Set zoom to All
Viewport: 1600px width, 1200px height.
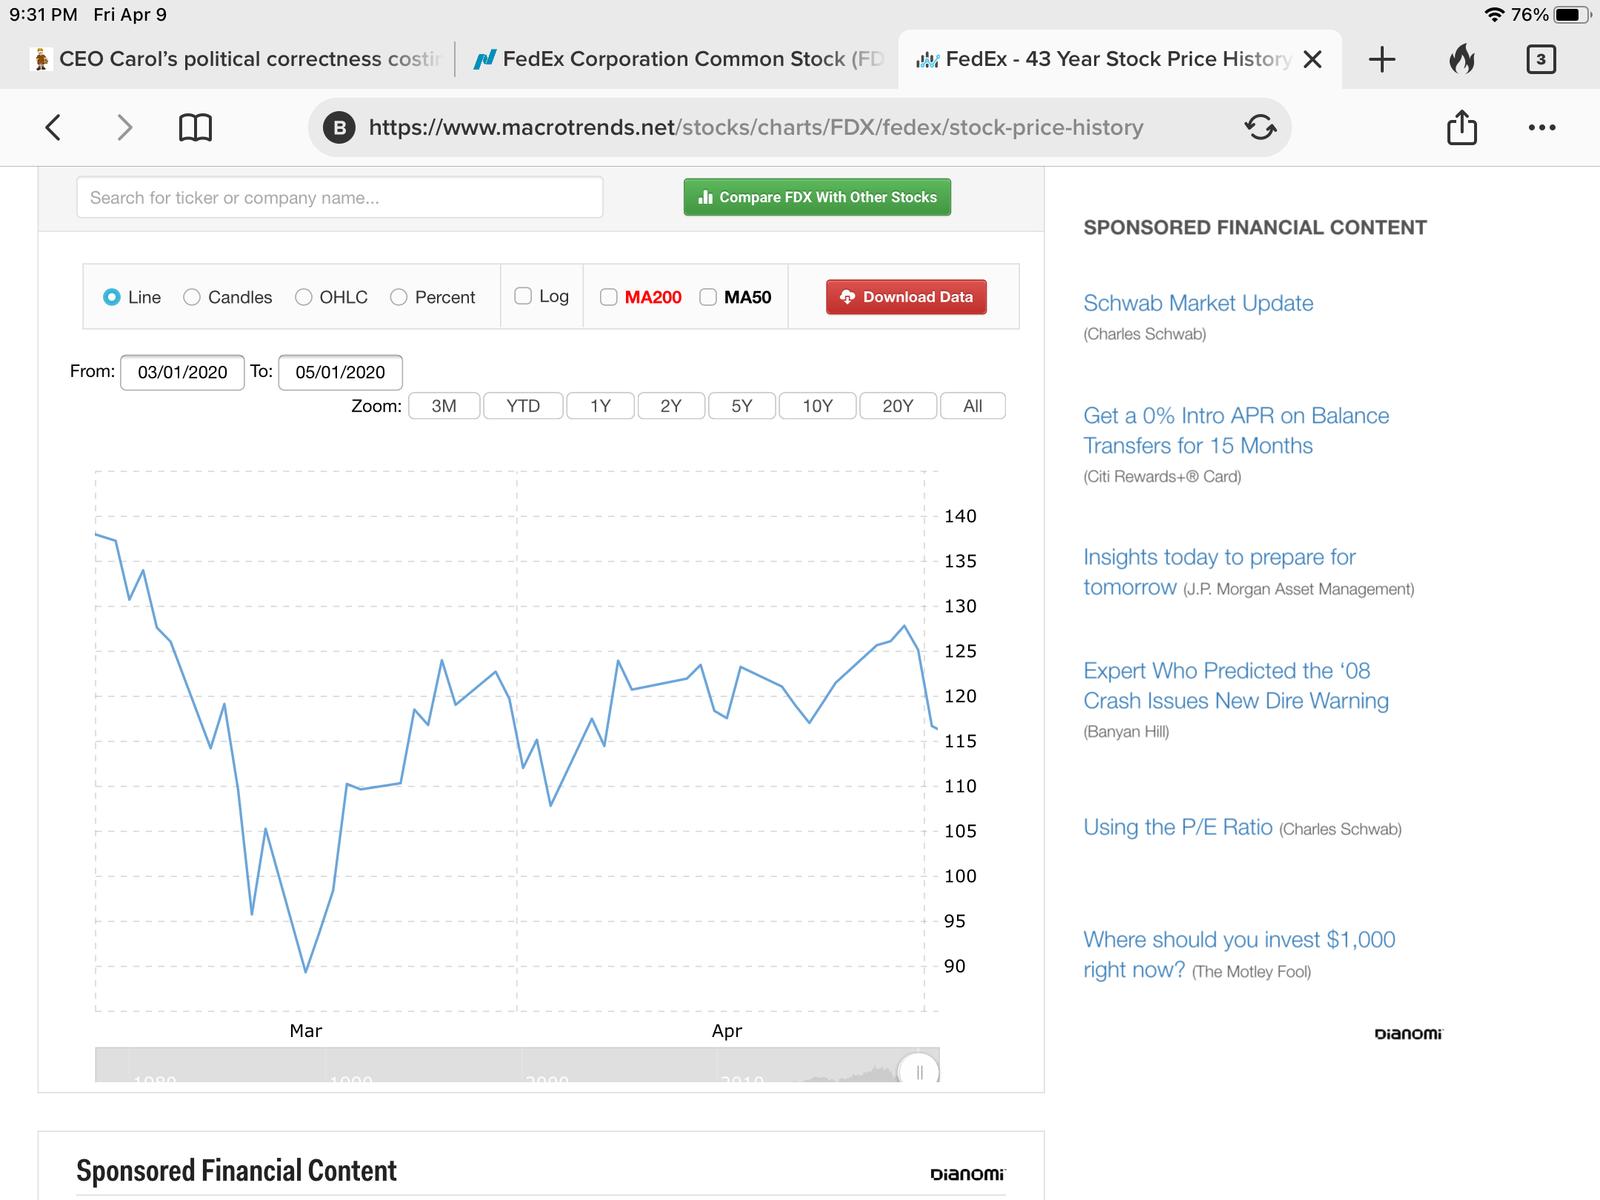[973, 406]
